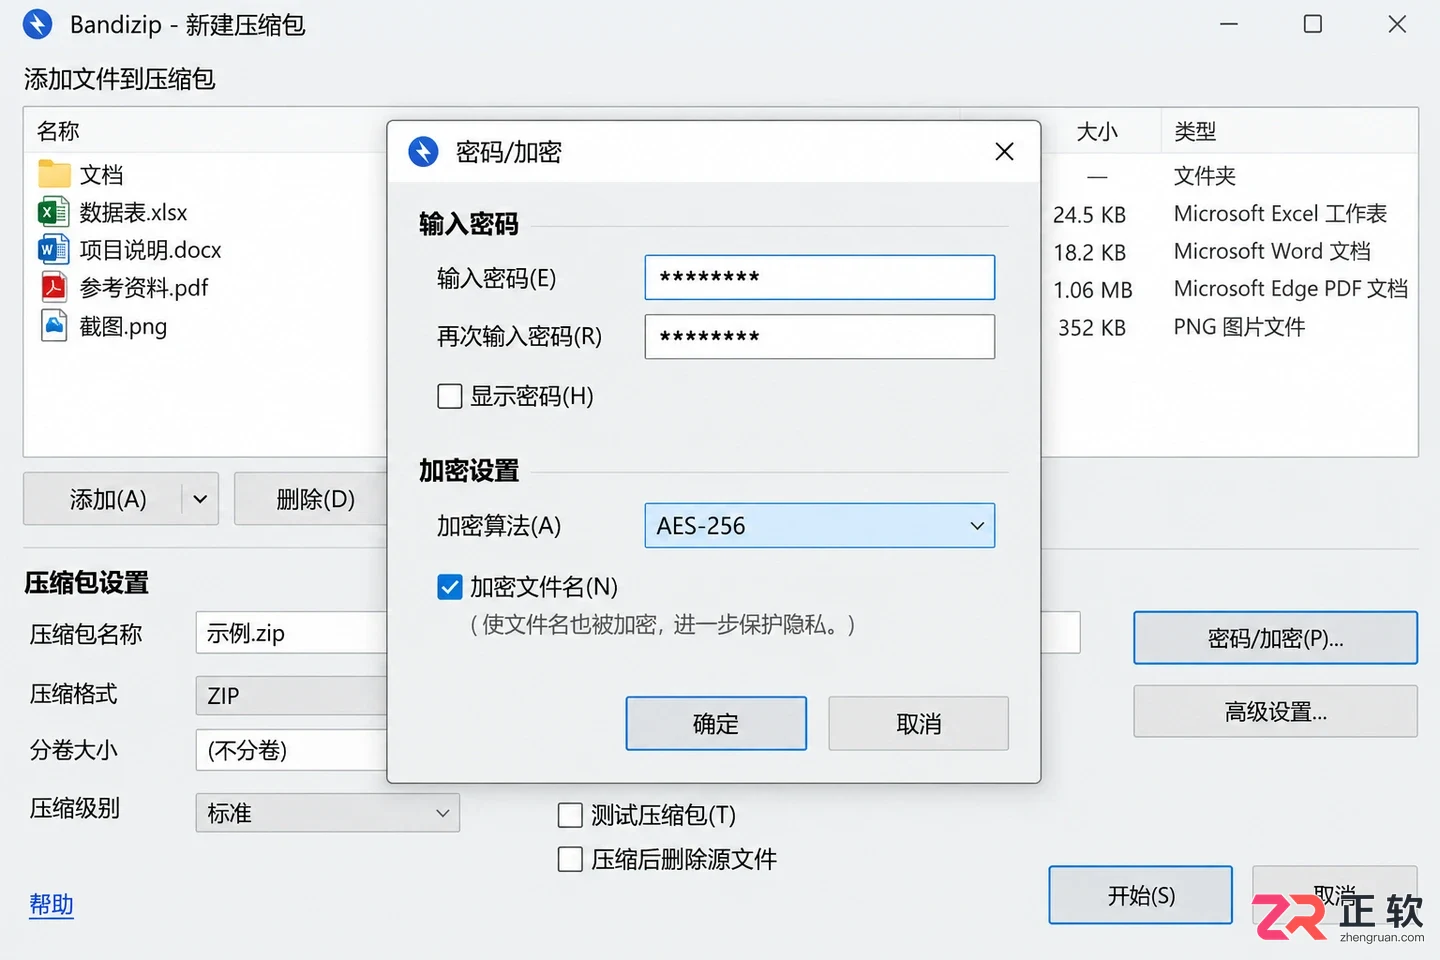
Task: Click size value 1.06 MB
Action: coord(1092,290)
